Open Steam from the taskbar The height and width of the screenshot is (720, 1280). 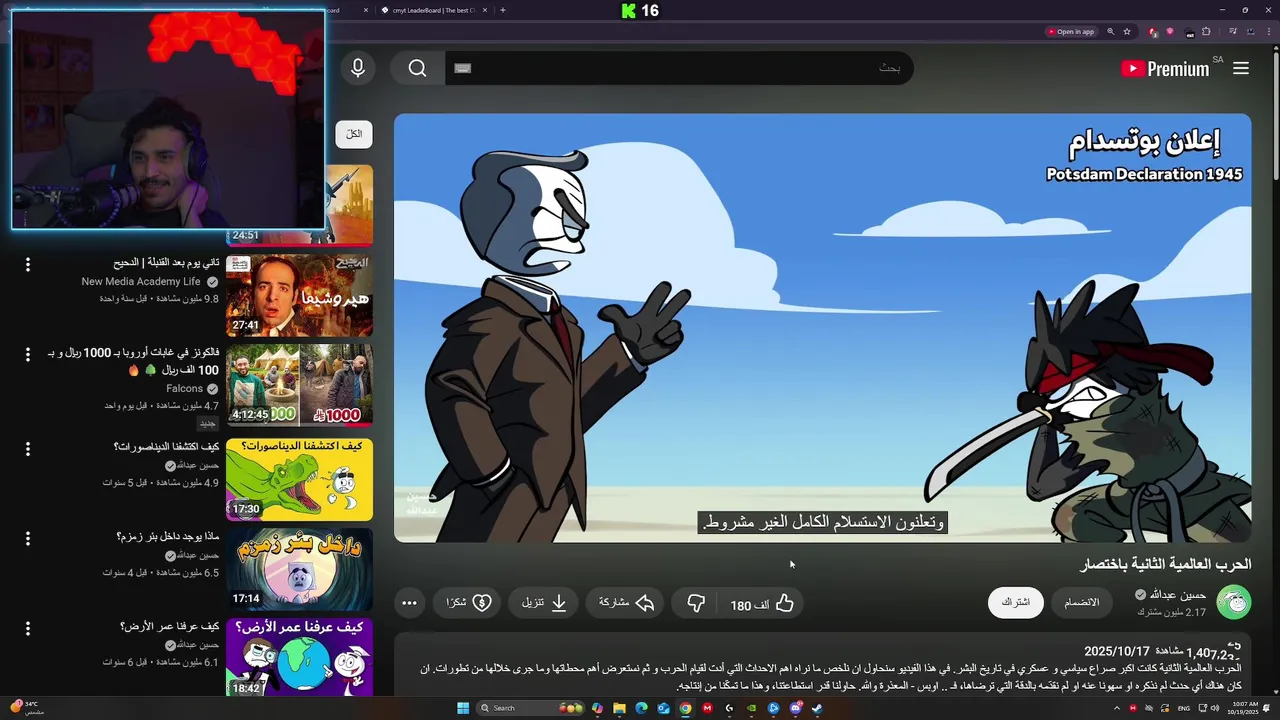point(817,708)
